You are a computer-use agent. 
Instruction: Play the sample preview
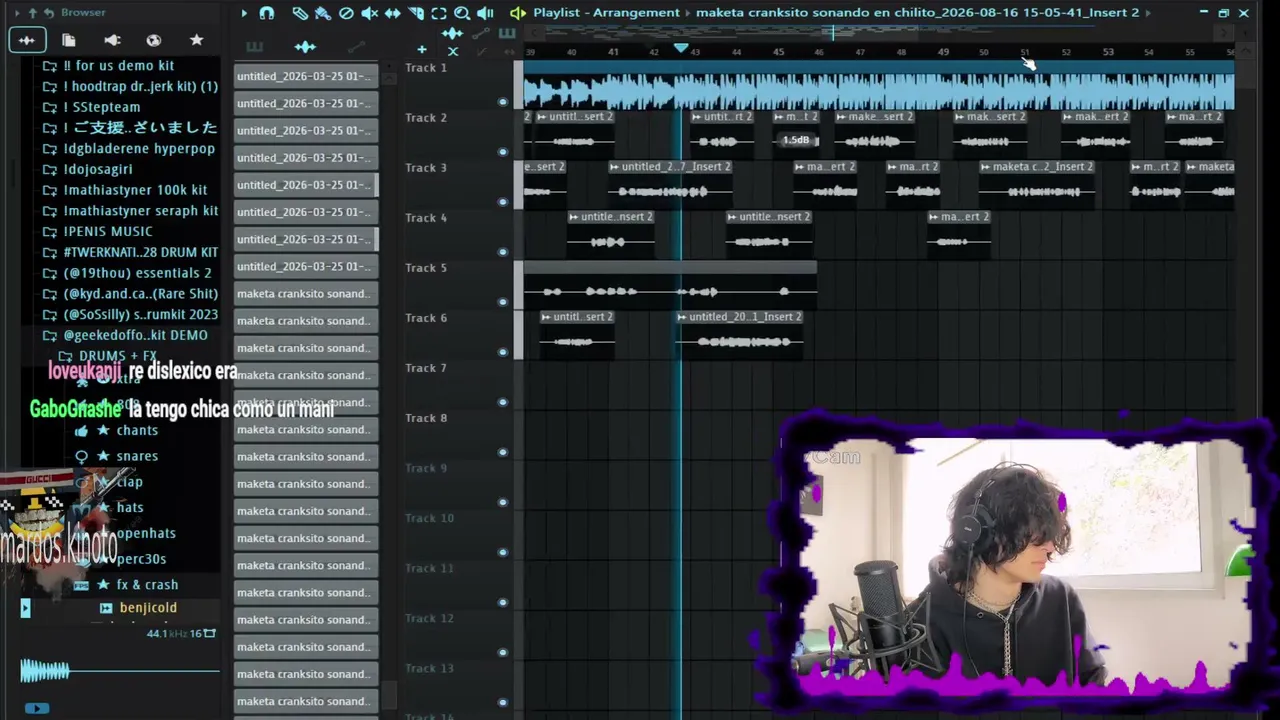point(36,708)
